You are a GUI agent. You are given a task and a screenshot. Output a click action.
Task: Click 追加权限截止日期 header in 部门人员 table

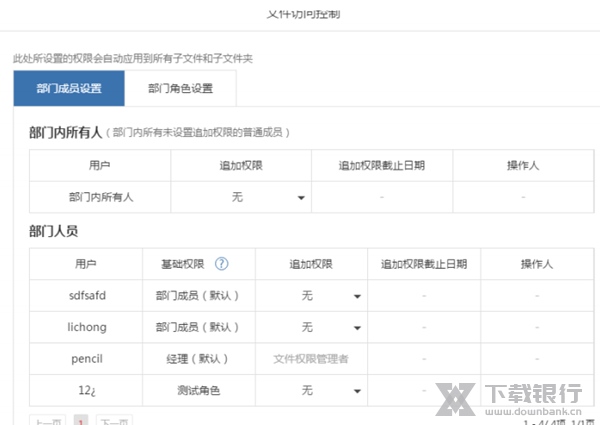point(424,264)
